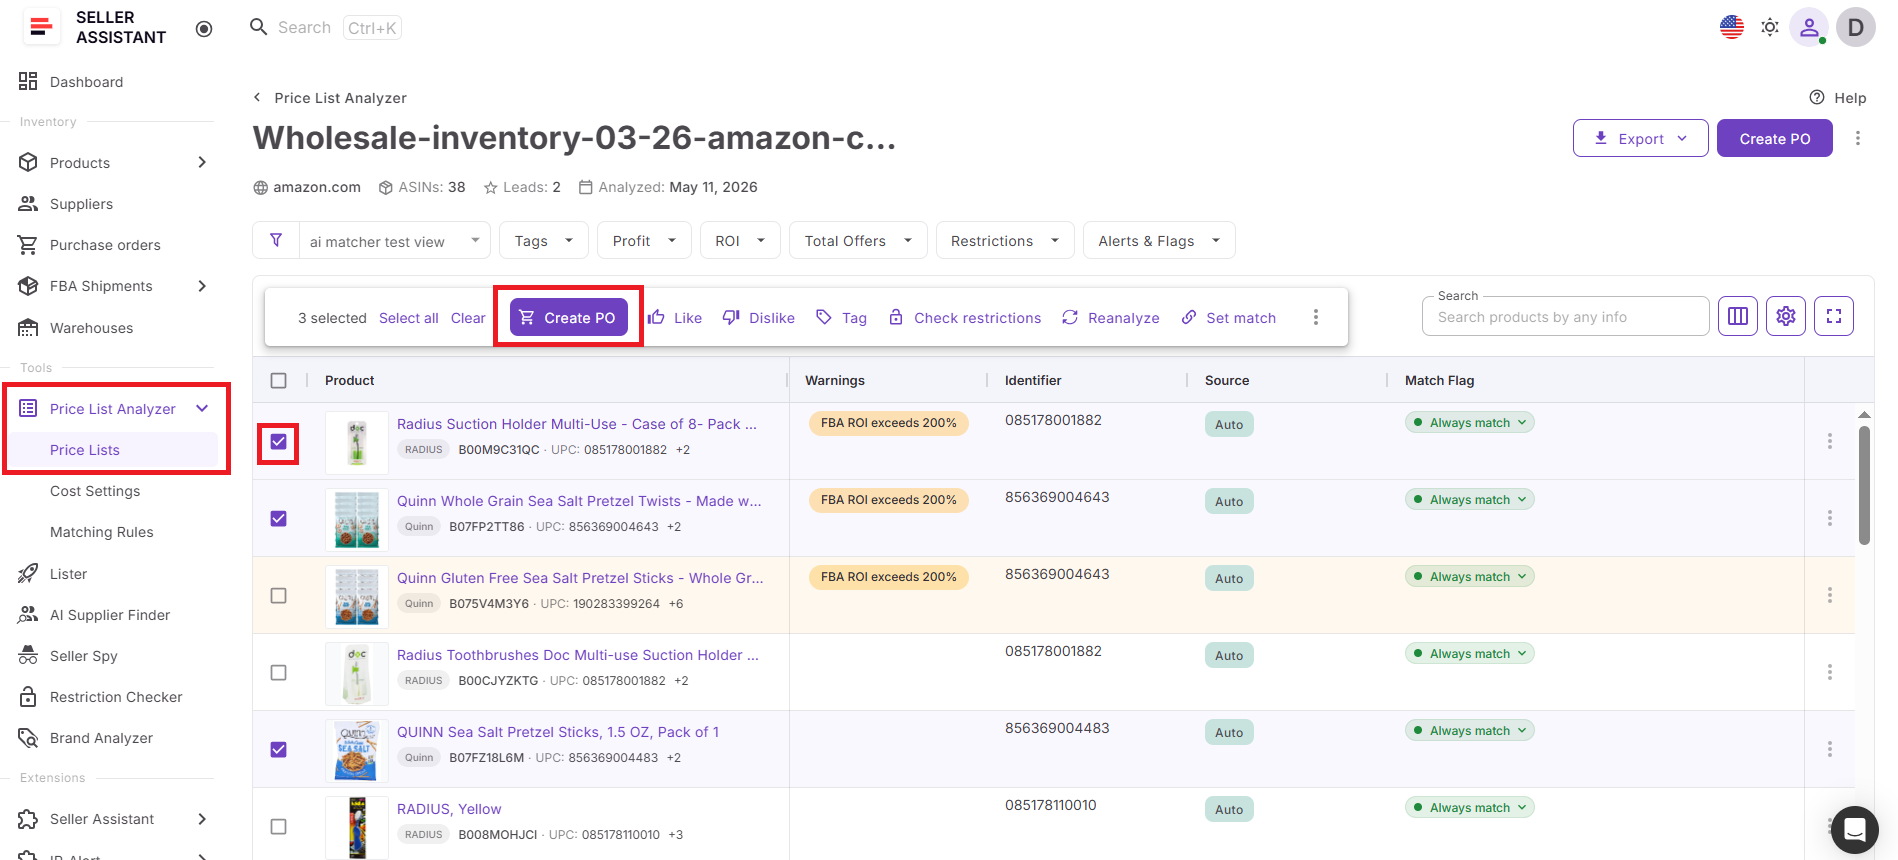Click the search magnifier icon
This screenshot has height=860, width=1898.
259,27
